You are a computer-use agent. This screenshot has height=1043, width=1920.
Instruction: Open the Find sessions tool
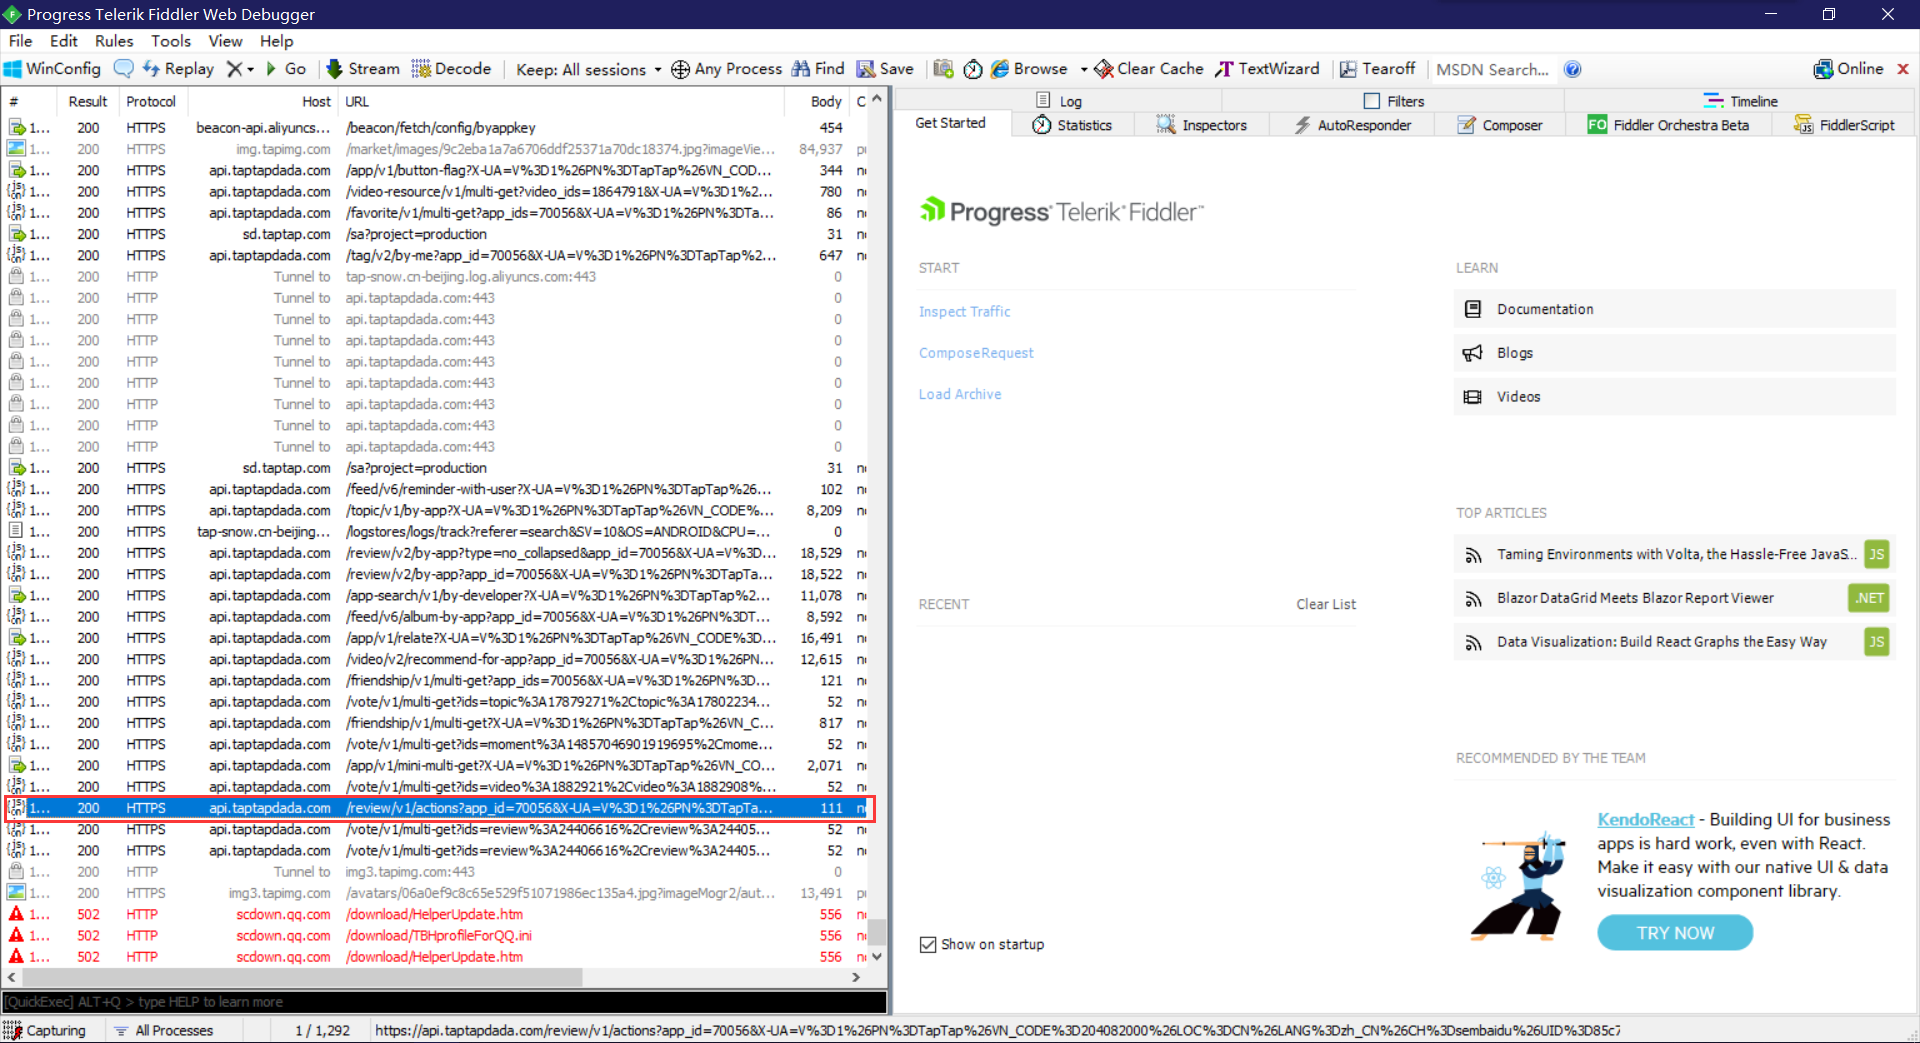pos(818,69)
